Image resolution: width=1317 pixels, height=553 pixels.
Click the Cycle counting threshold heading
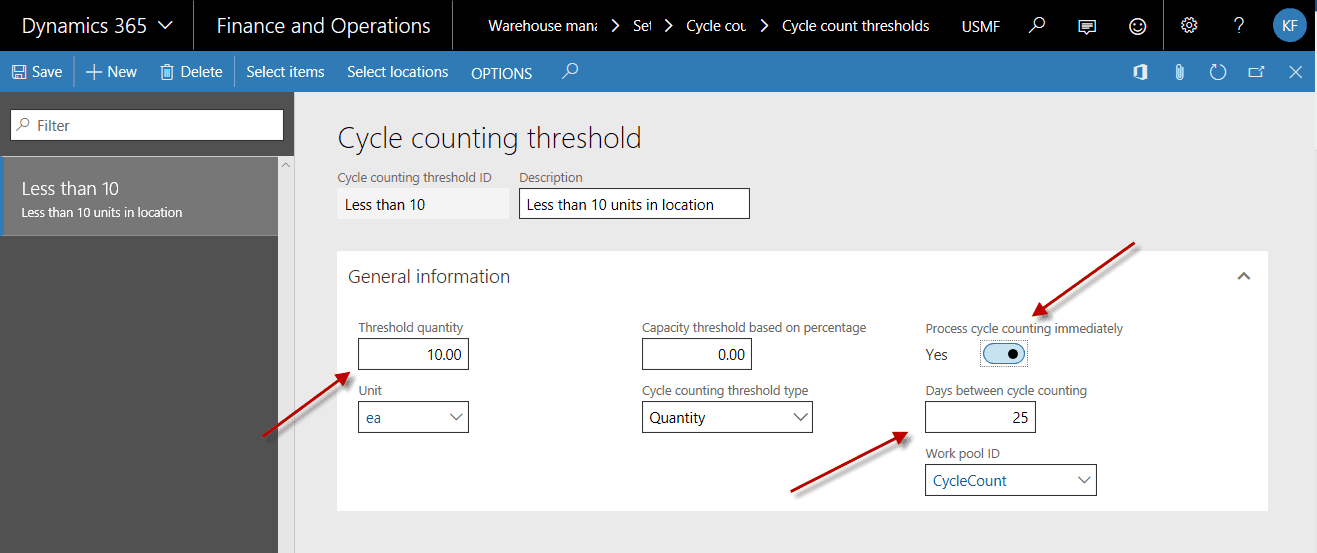[x=490, y=138]
